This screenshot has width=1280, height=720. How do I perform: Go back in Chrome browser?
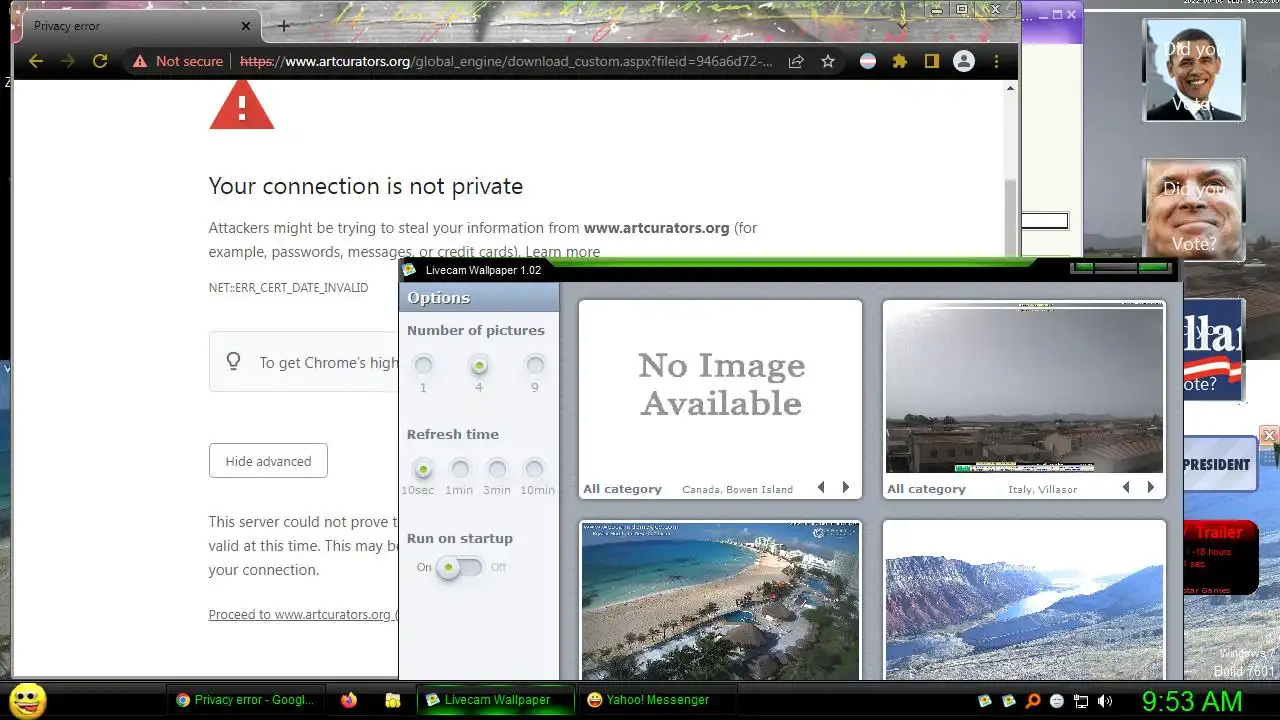click(36, 61)
